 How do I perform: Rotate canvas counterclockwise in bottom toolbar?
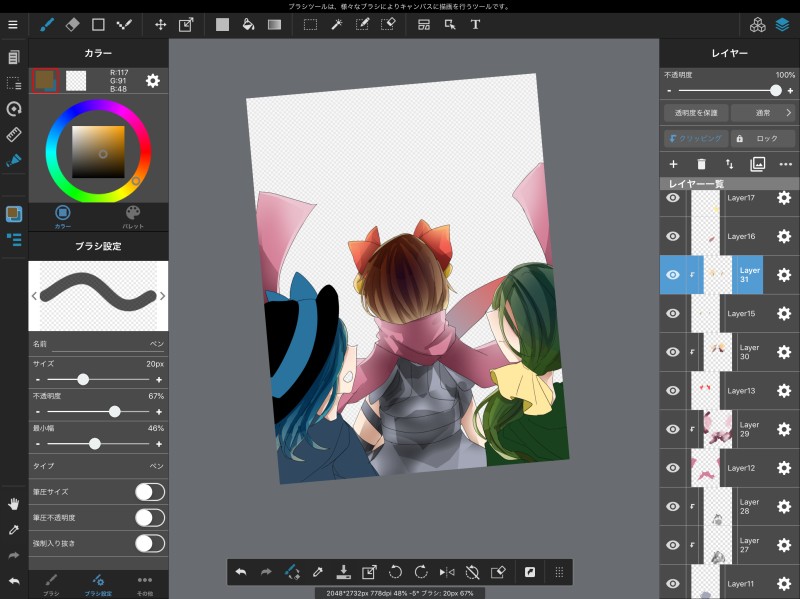(395, 572)
